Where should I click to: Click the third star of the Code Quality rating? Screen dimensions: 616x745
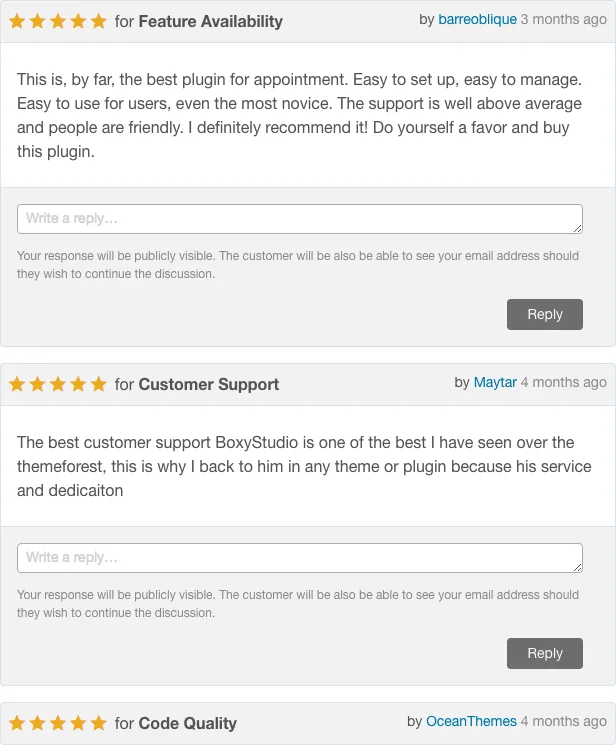coord(58,723)
